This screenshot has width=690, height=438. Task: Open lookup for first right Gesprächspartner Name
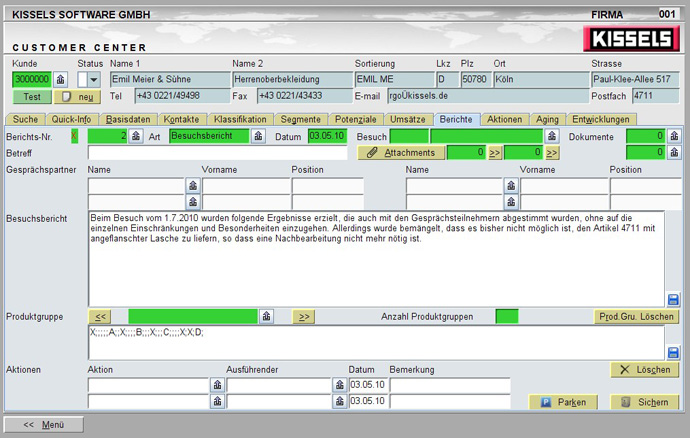tap(511, 186)
